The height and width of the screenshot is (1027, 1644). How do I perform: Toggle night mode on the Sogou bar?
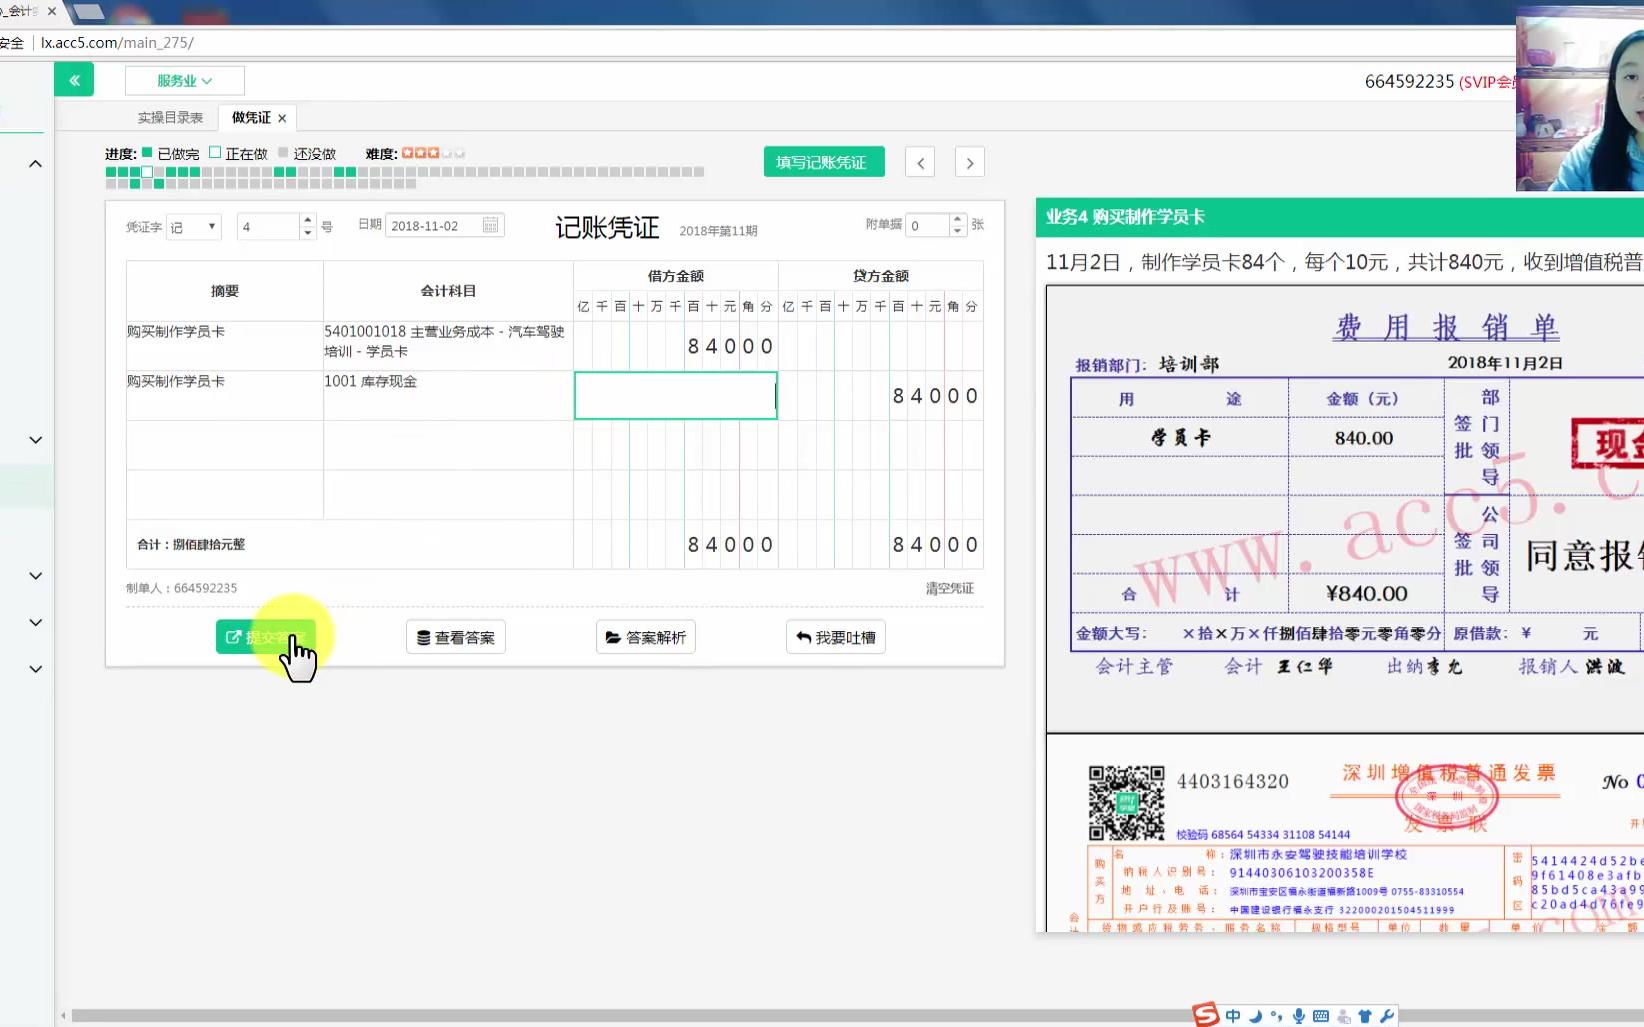click(x=1255, y=1015)
